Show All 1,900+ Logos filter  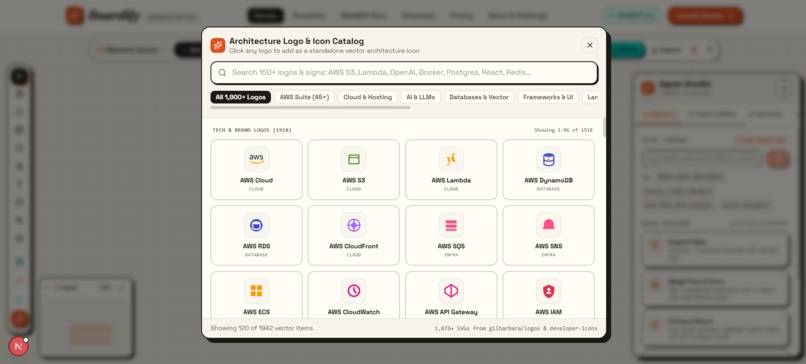[241, 97]
